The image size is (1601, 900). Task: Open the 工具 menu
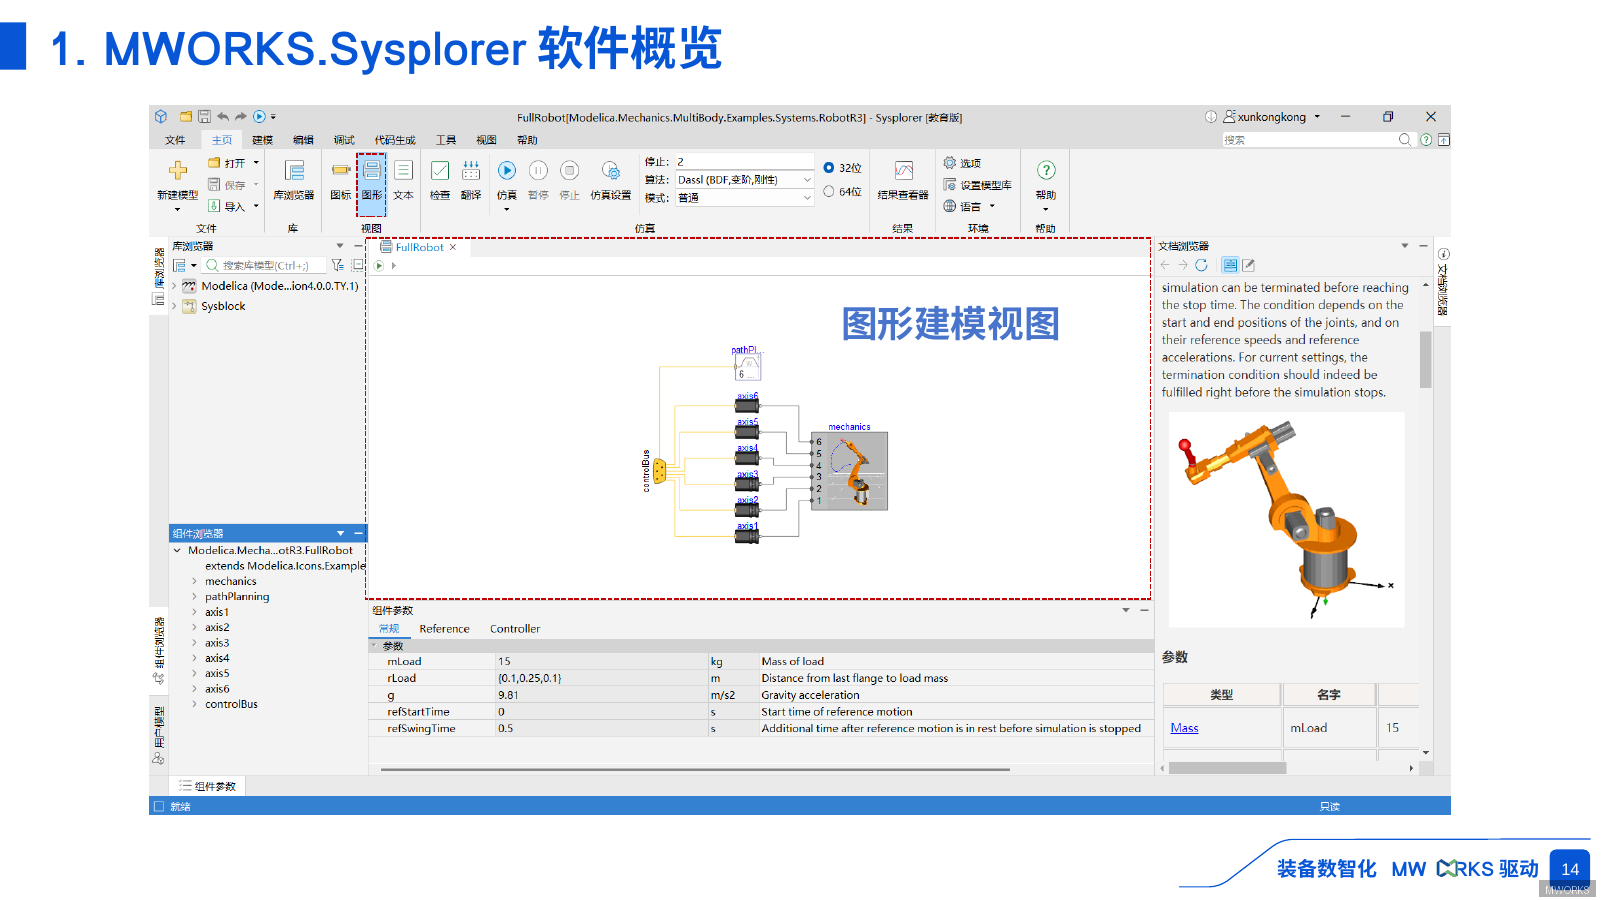(x=446, y=139)
